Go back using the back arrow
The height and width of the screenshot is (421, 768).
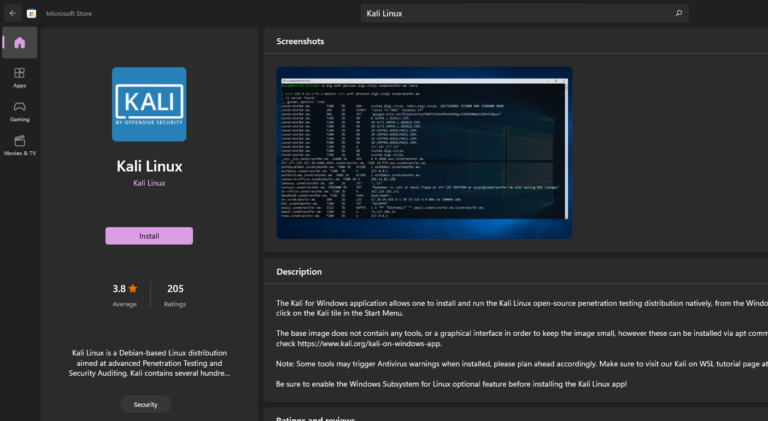(x=13, y=13)
